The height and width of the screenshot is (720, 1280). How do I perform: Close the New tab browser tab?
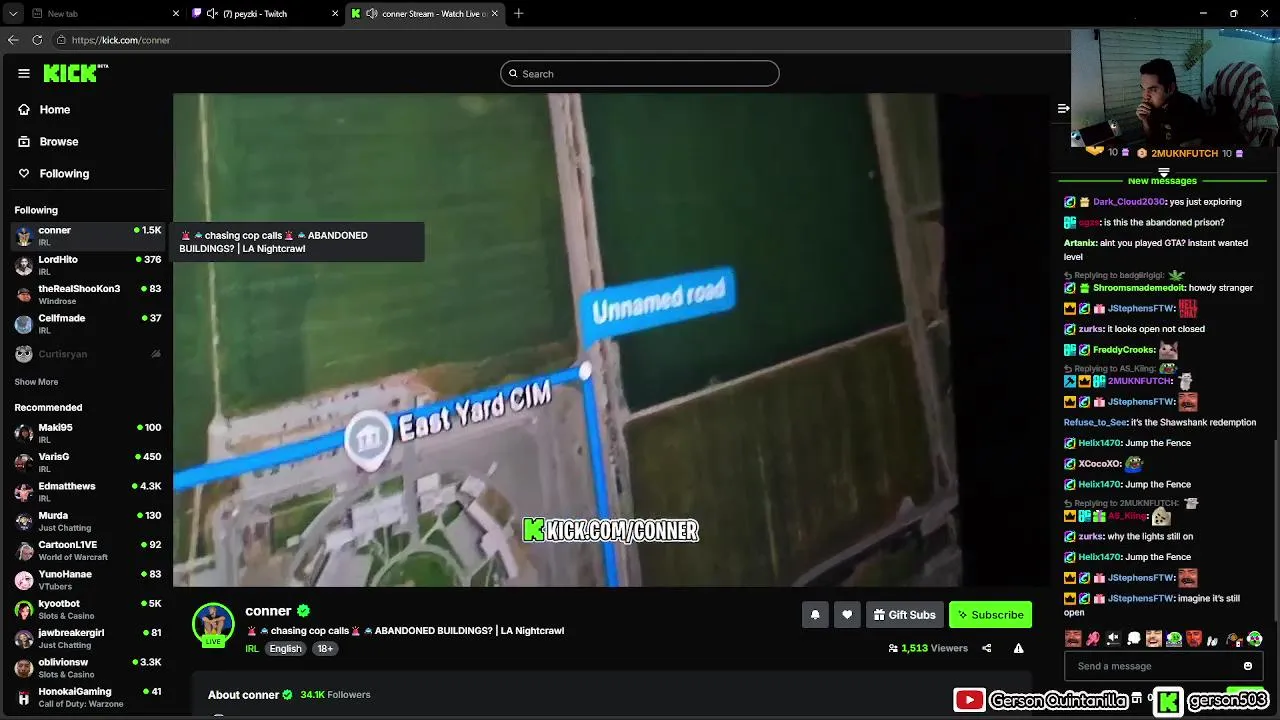176,14
